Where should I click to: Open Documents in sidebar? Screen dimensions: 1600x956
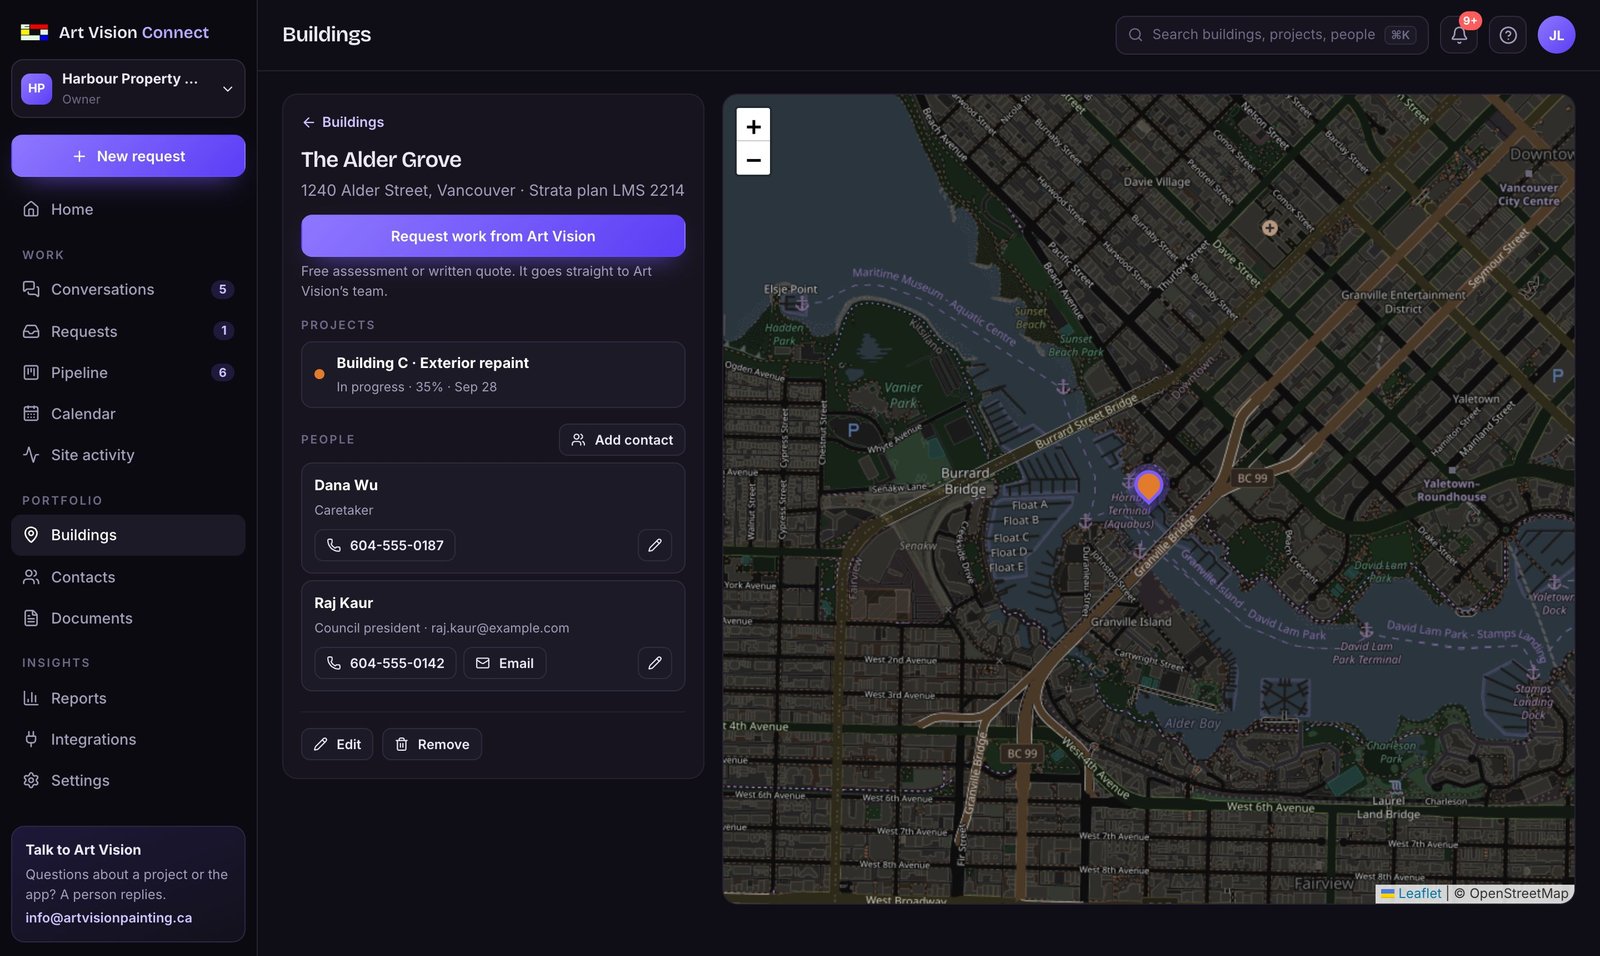point(128,618)
